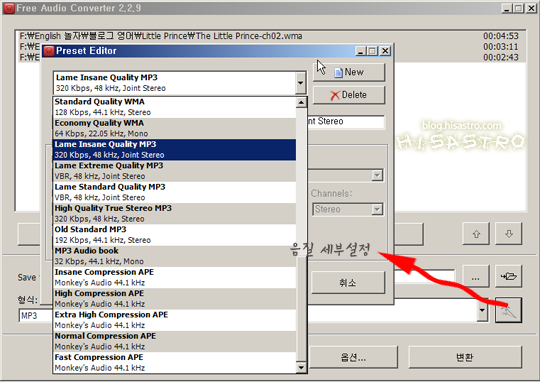Move file down with down arrow button
This screenshot has height=382, width=540.
(509, 234)
